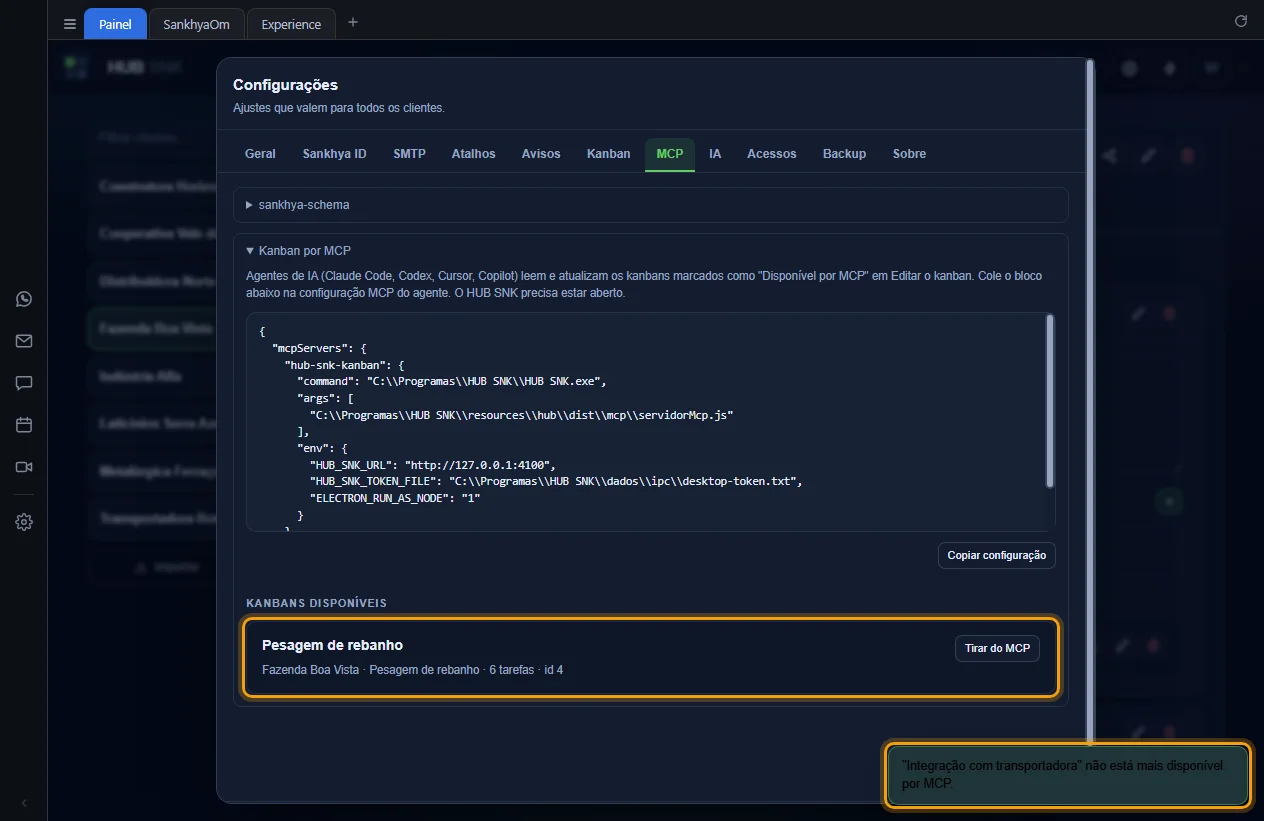Switch to the Painel tab
This screenshot has height=821, width=1264.
115,24
